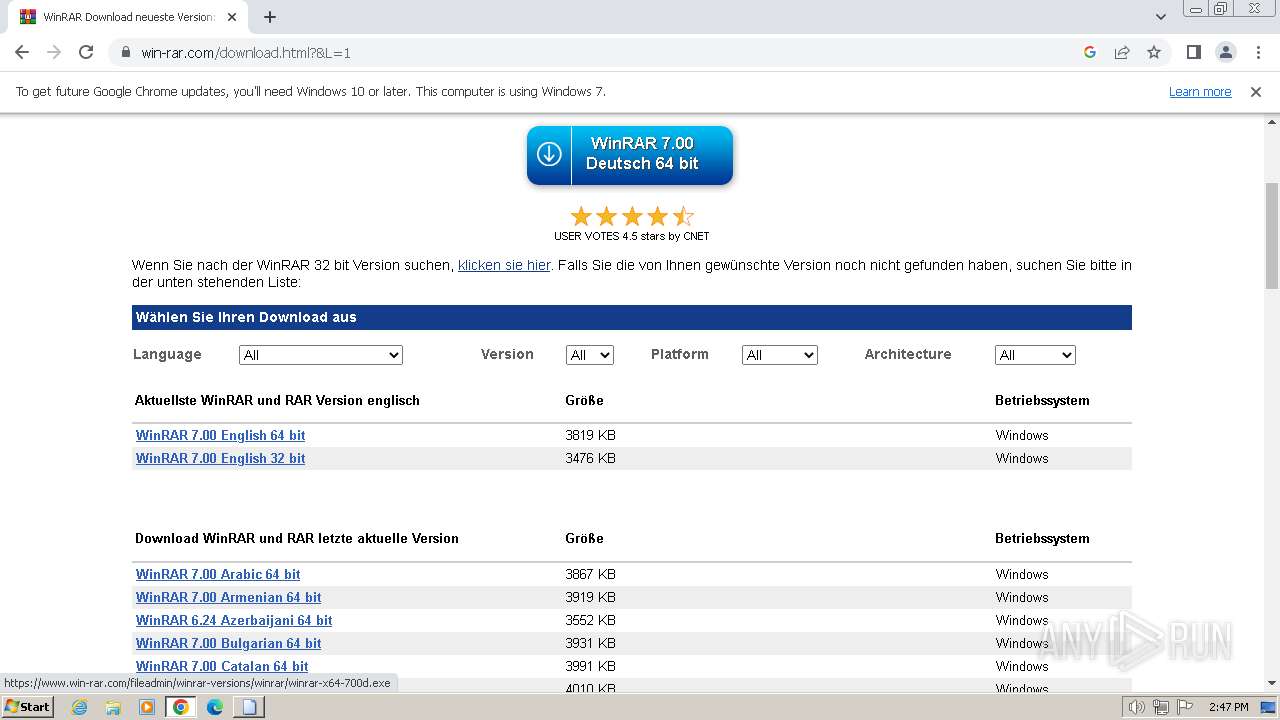
Task: Download WinRAR 7.00 Arabic 64 bit
Action: pyautogui.click(x=218, y=574)
